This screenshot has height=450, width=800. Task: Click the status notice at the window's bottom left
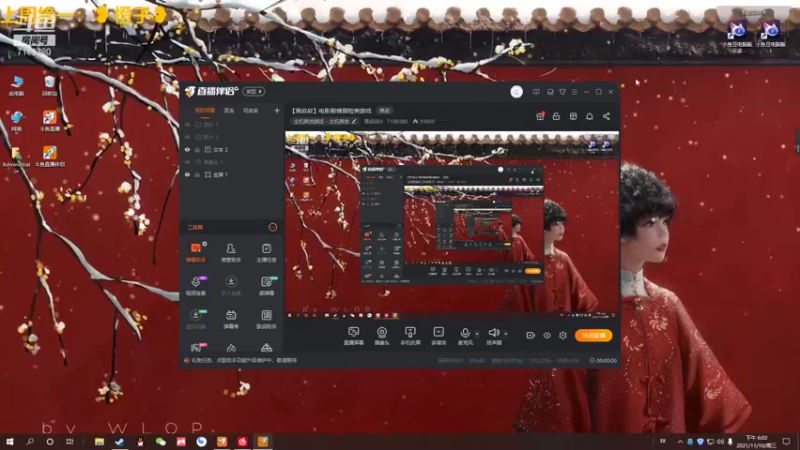[240, 361]
